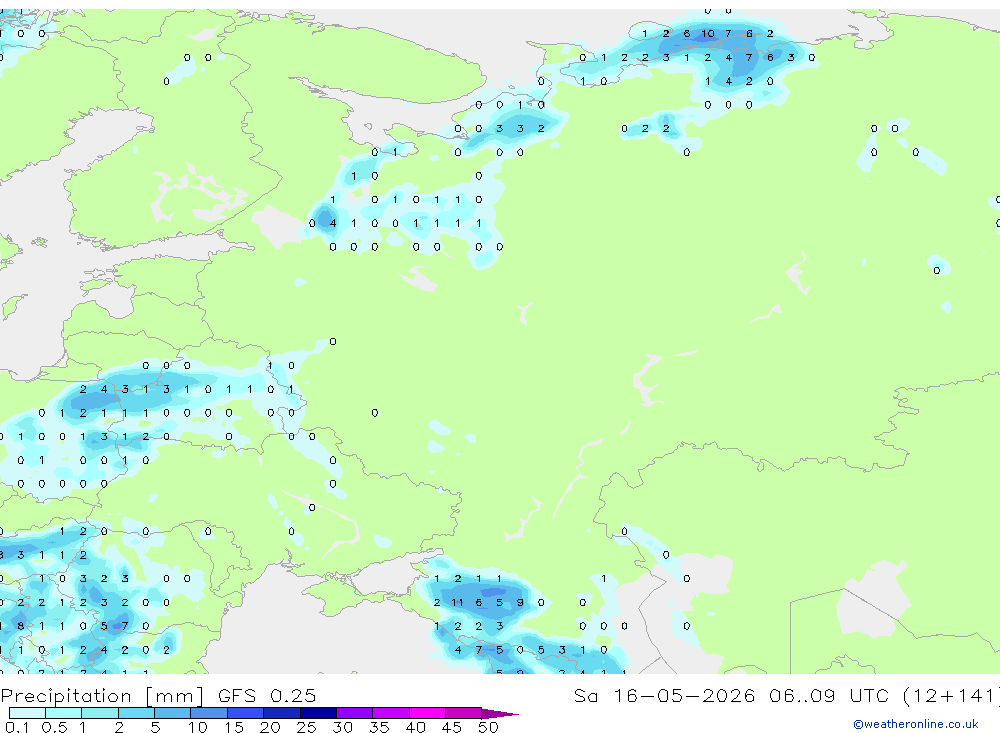Click the '06..09 UTC' time label

pyautogui.click(x=828, y=695)
